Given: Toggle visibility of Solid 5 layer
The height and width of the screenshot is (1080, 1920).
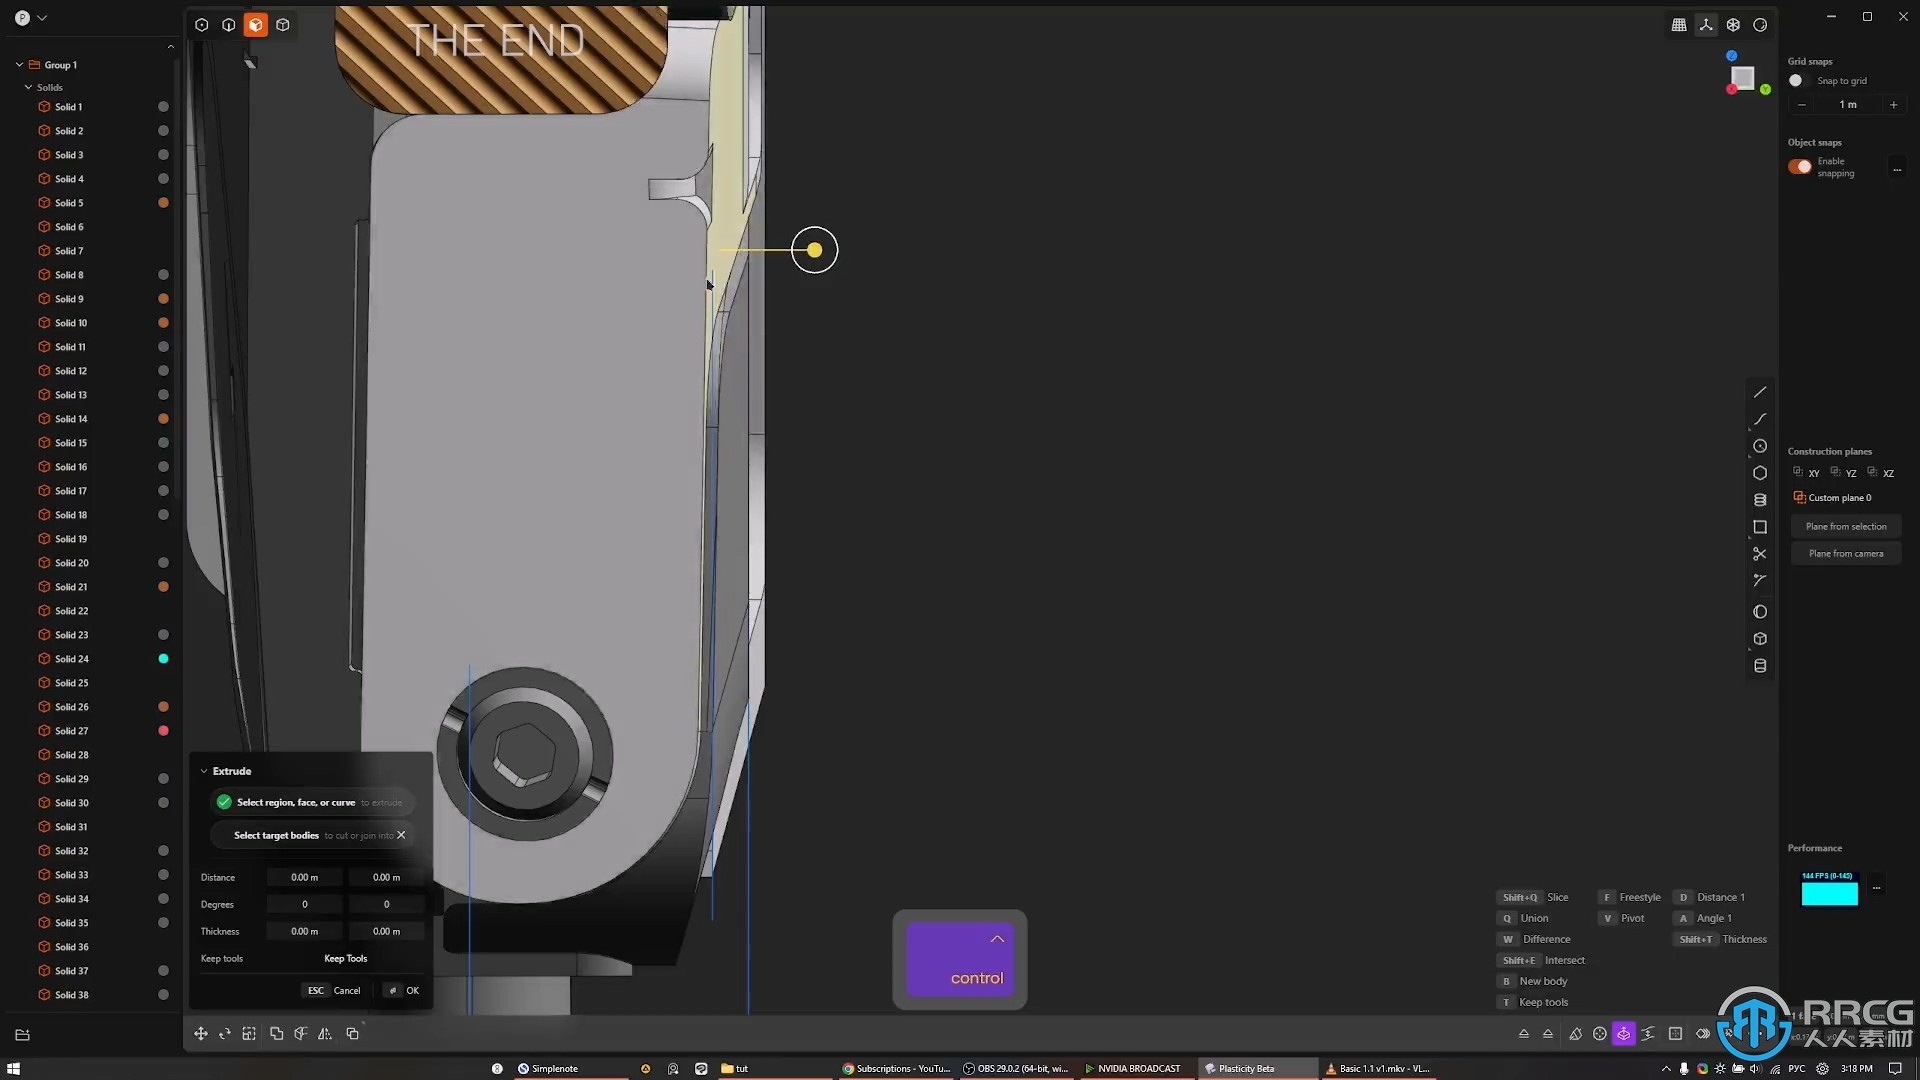Looking at the screenshot, I should click(164, 202).
